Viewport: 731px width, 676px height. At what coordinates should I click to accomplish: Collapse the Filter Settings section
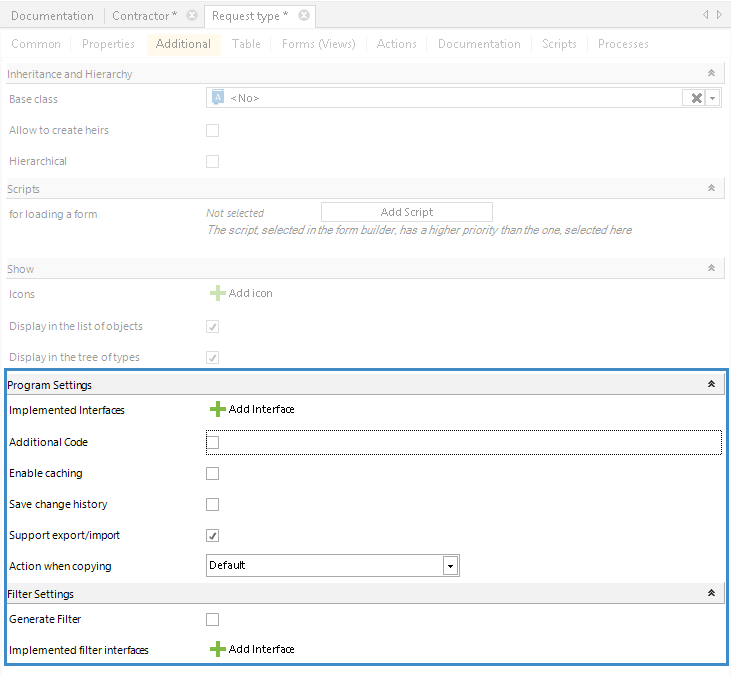pyautogui.click(x=711, y=594)
